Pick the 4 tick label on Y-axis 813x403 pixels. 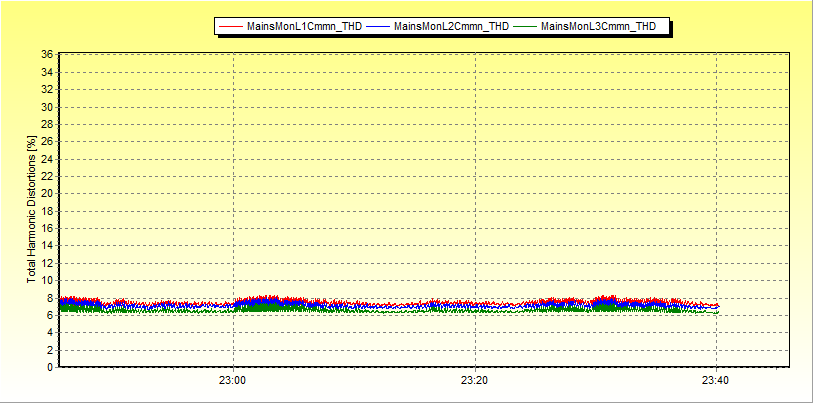(50, 333)
